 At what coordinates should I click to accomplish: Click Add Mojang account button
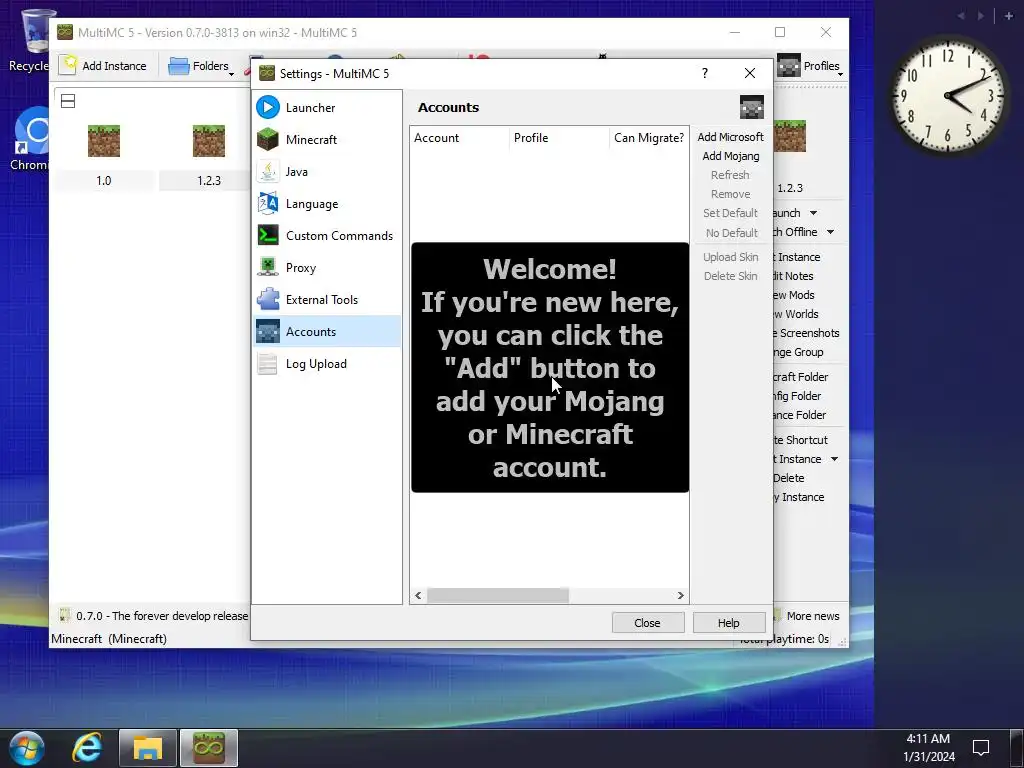(x=730, y=156)
